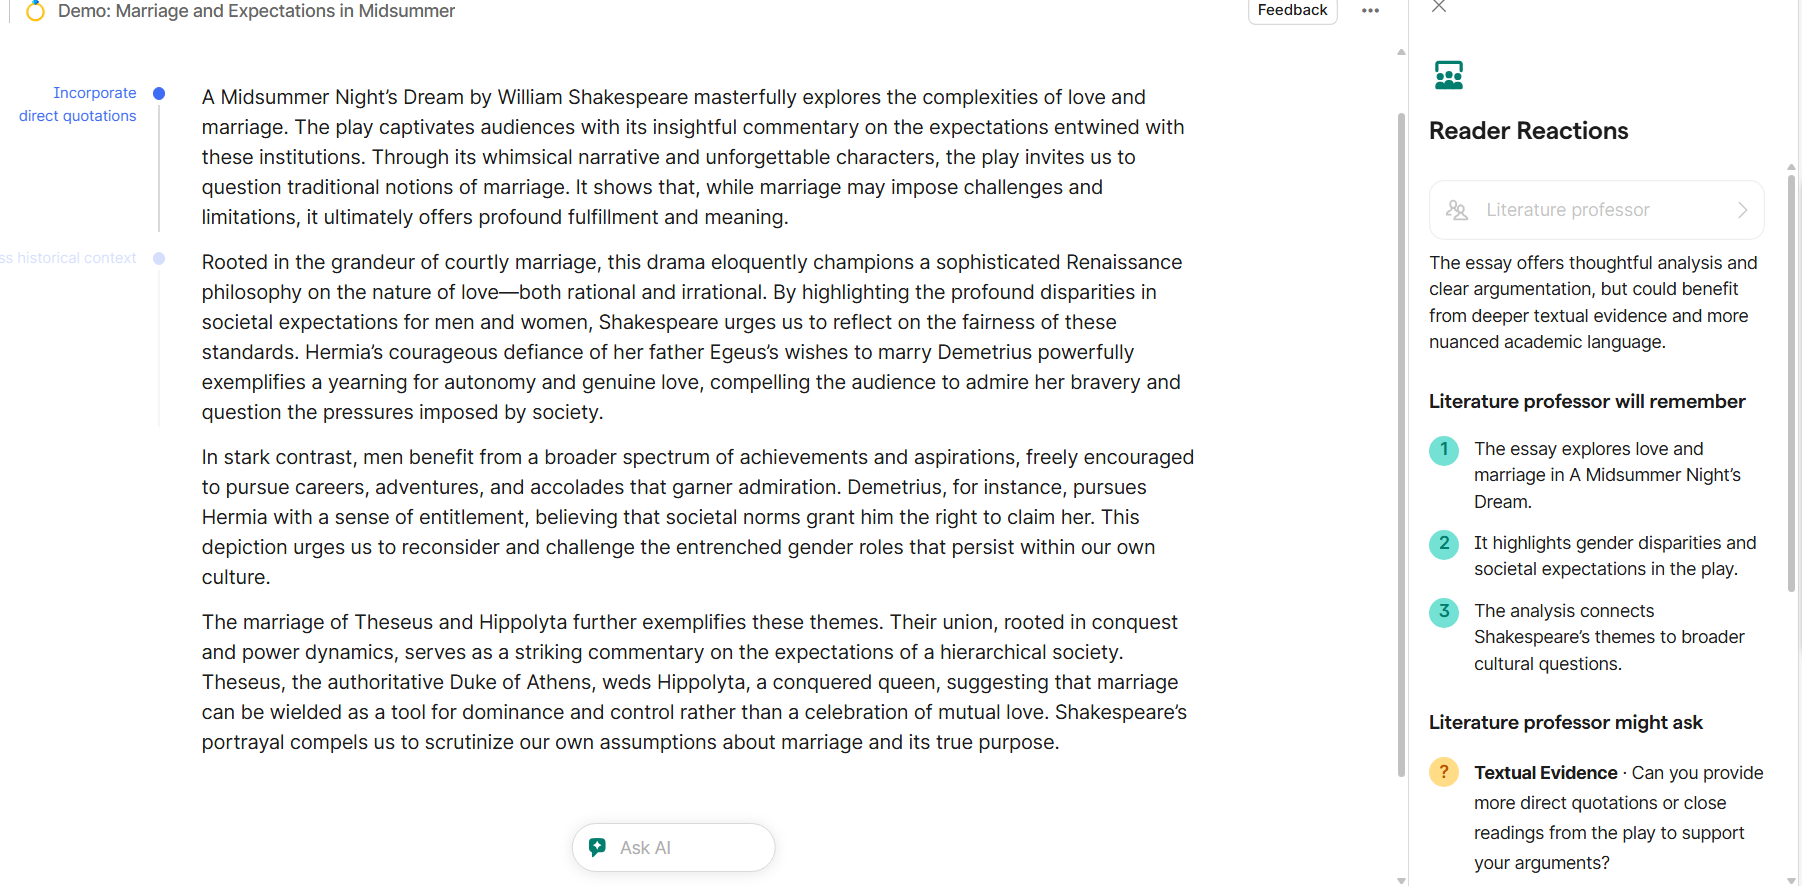Expand the Literature professor reader chevron
This screenshot has width=1802, height=886.
1742,210
